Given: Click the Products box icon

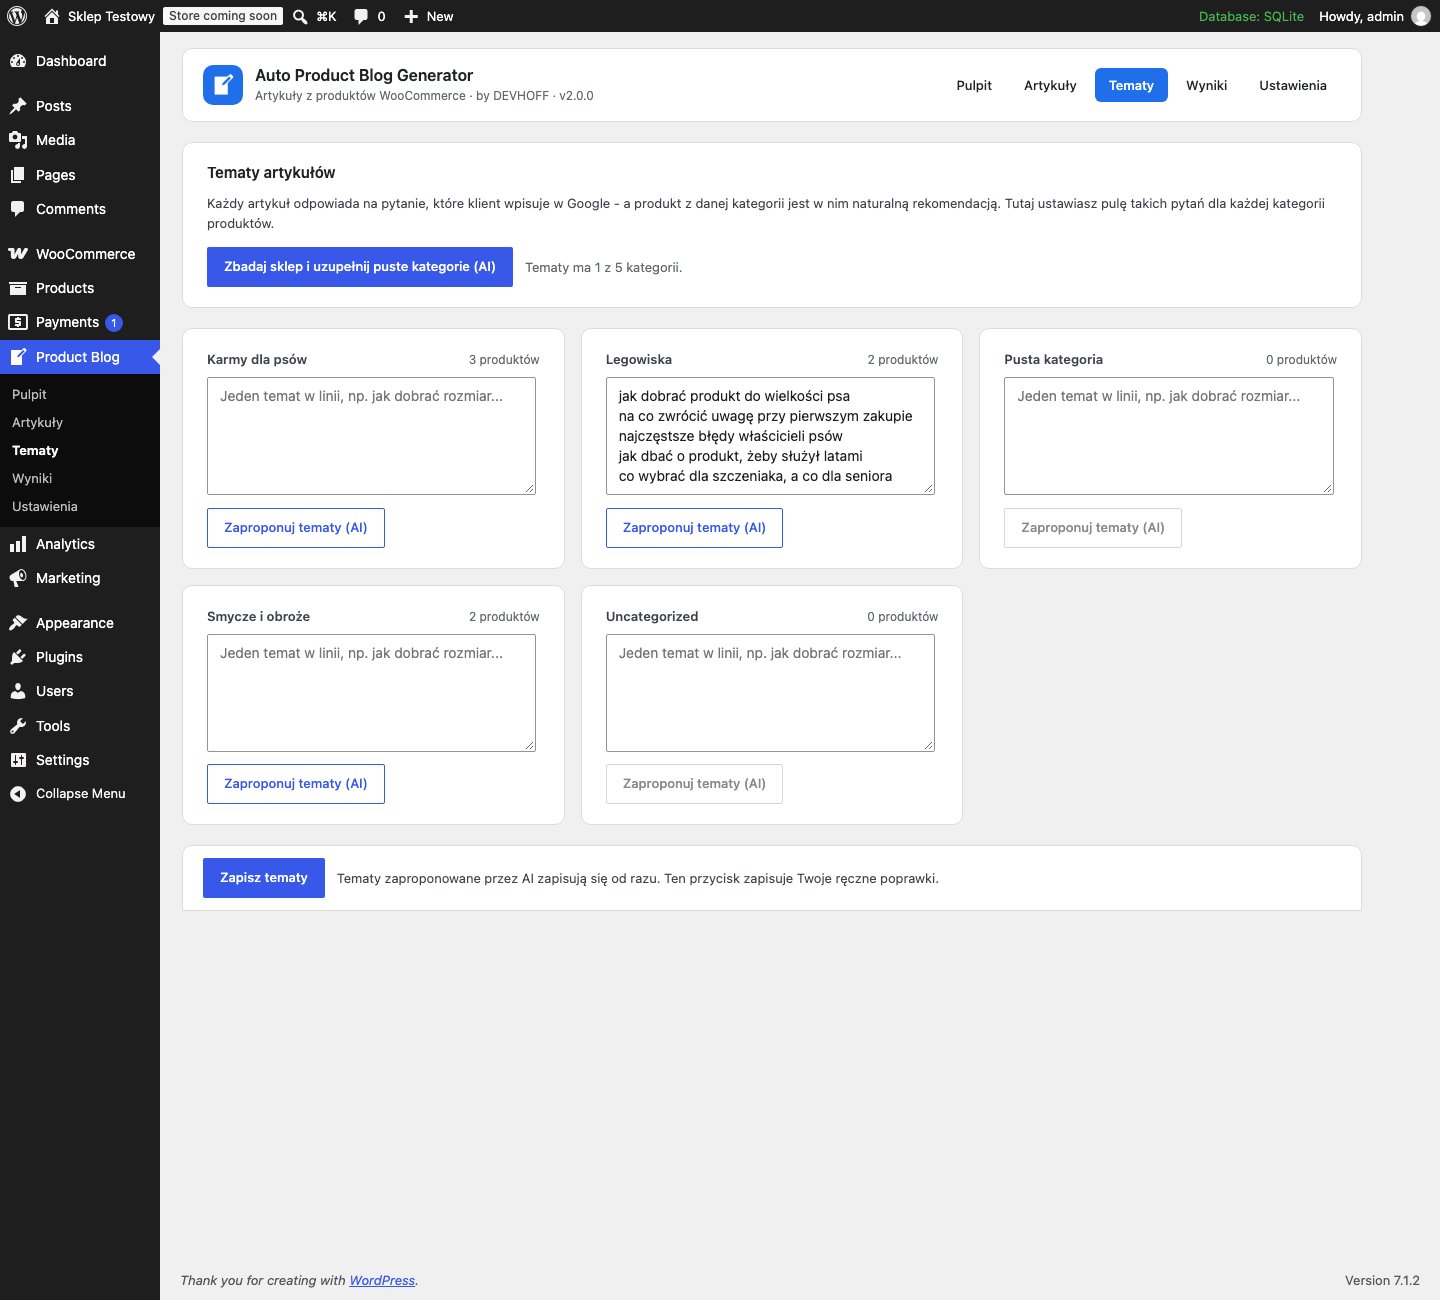Looking at the screenshot, I should 18,288.
